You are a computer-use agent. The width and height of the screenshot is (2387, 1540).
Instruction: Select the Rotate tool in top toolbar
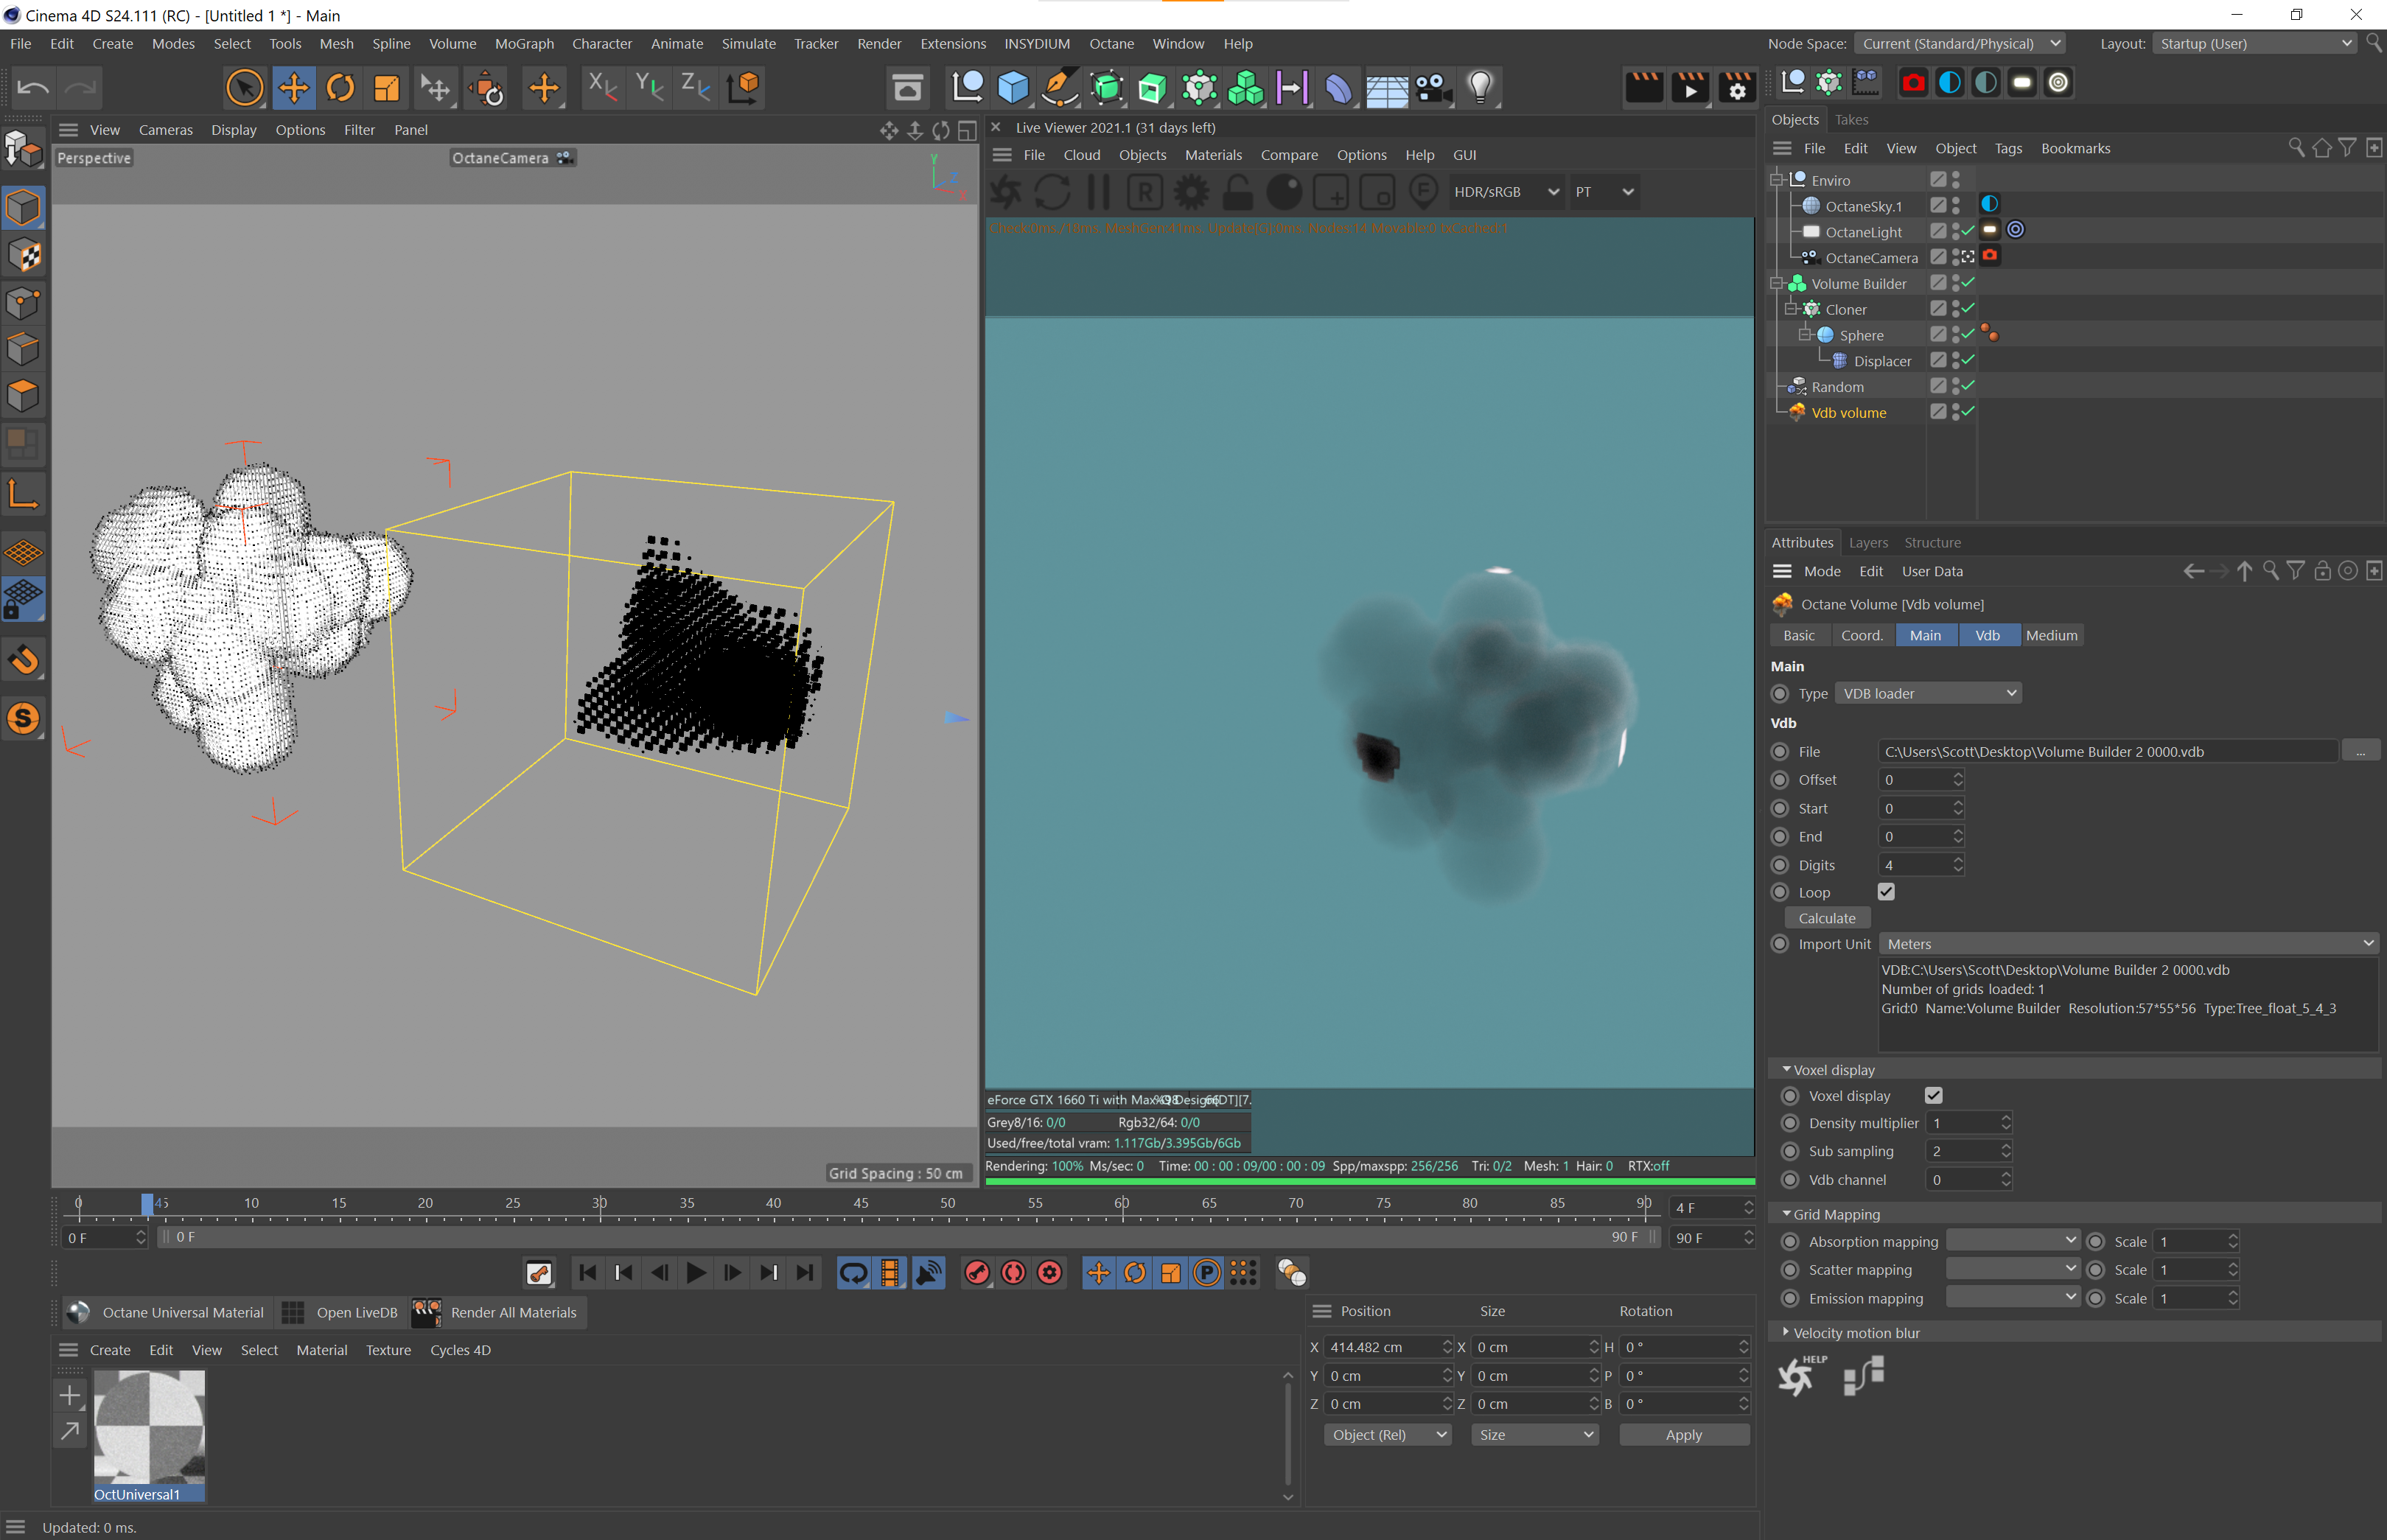tap(340, 88)
